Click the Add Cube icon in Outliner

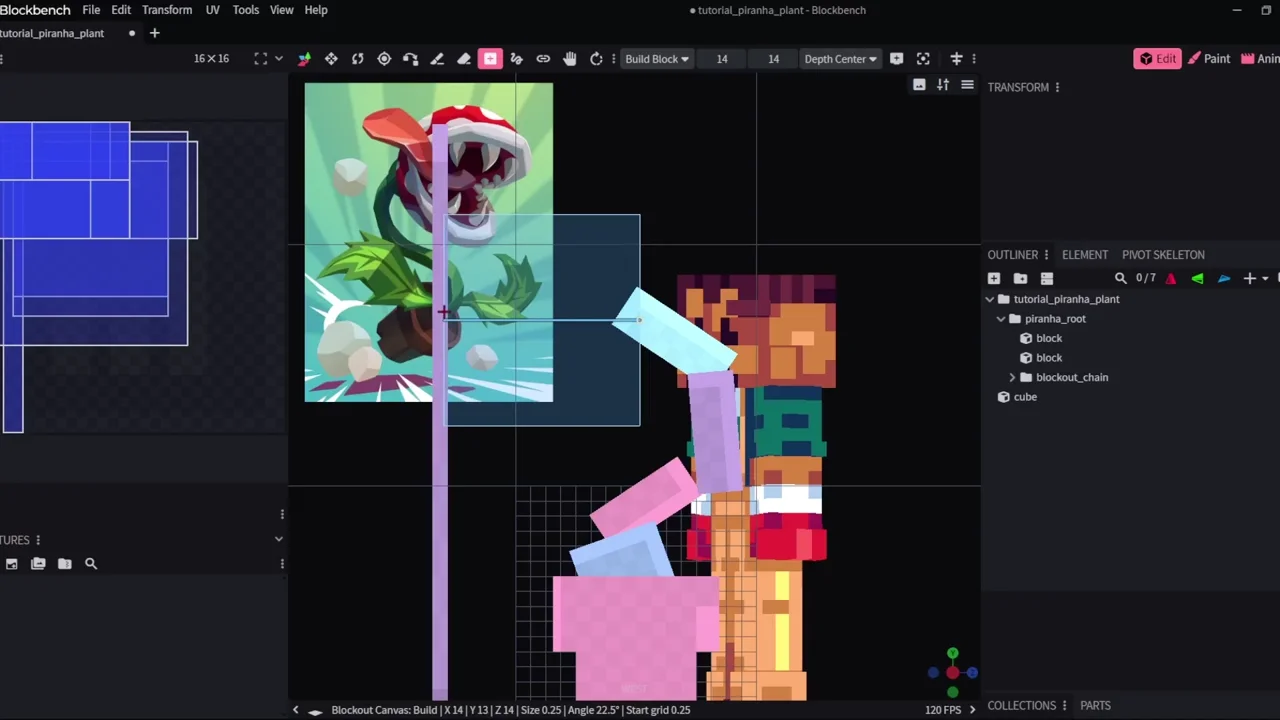point(994,279)
